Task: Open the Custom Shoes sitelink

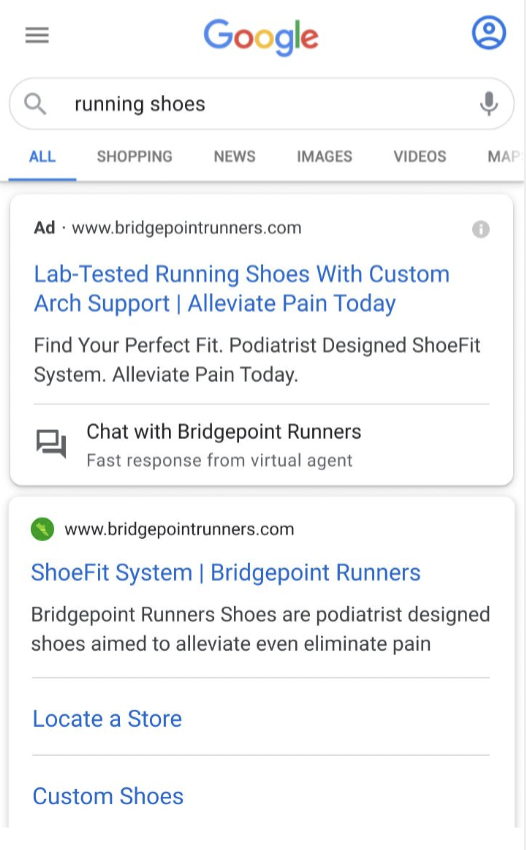Action: (108, 796)
